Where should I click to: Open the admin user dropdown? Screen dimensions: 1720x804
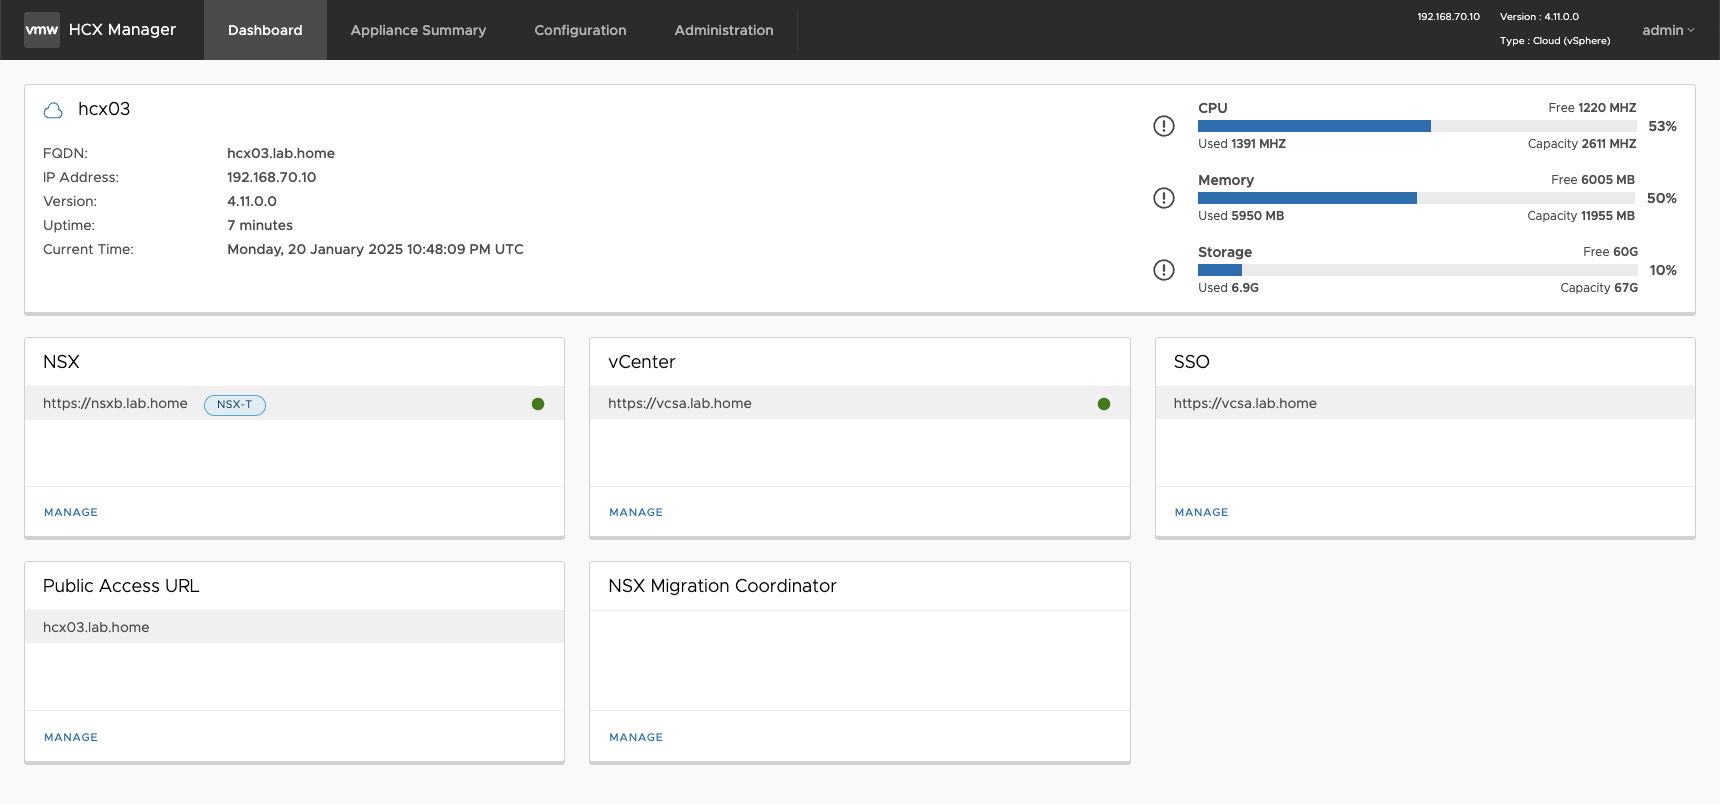pyautogui.click(x=1668, y=30)
